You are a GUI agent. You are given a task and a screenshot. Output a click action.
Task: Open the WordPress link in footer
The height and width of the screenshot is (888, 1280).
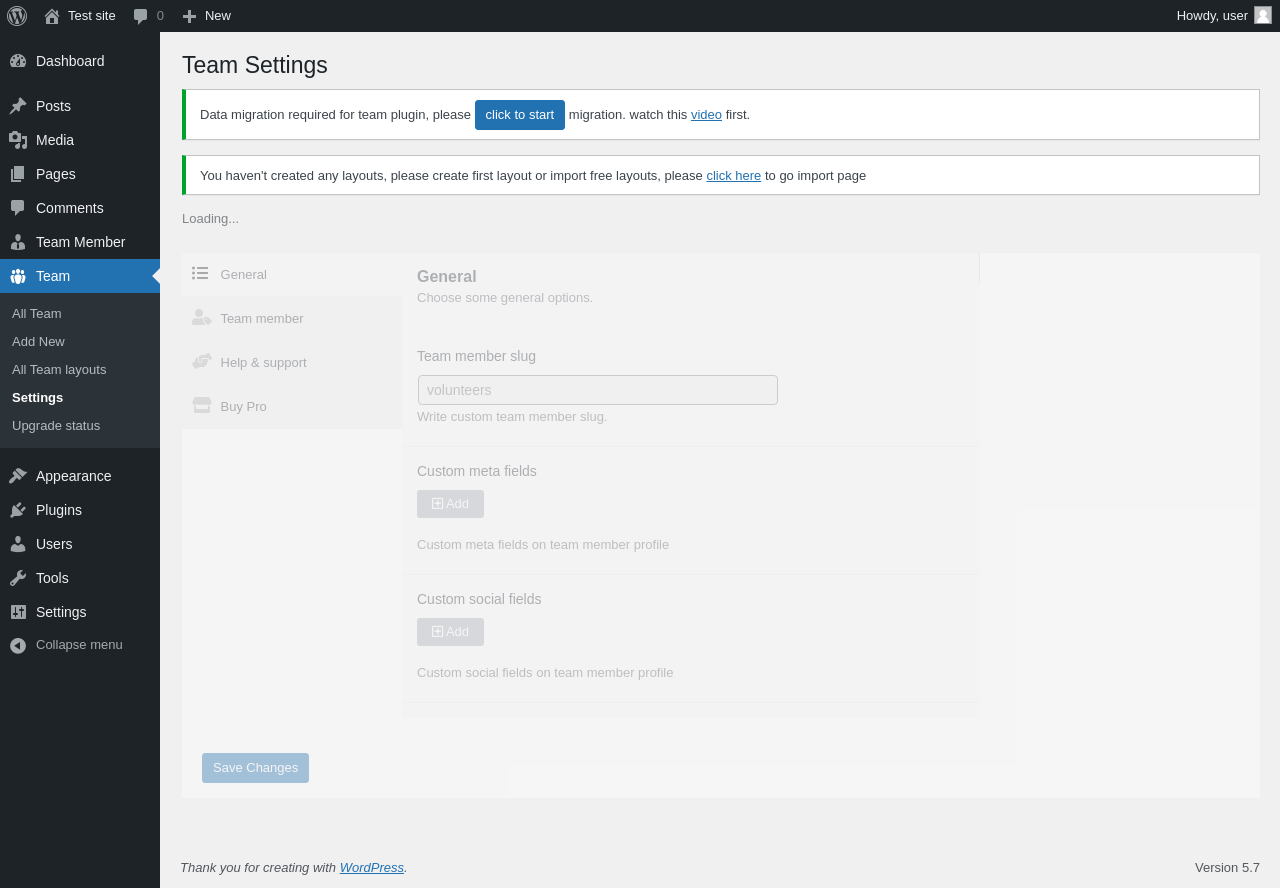point(372,868)
